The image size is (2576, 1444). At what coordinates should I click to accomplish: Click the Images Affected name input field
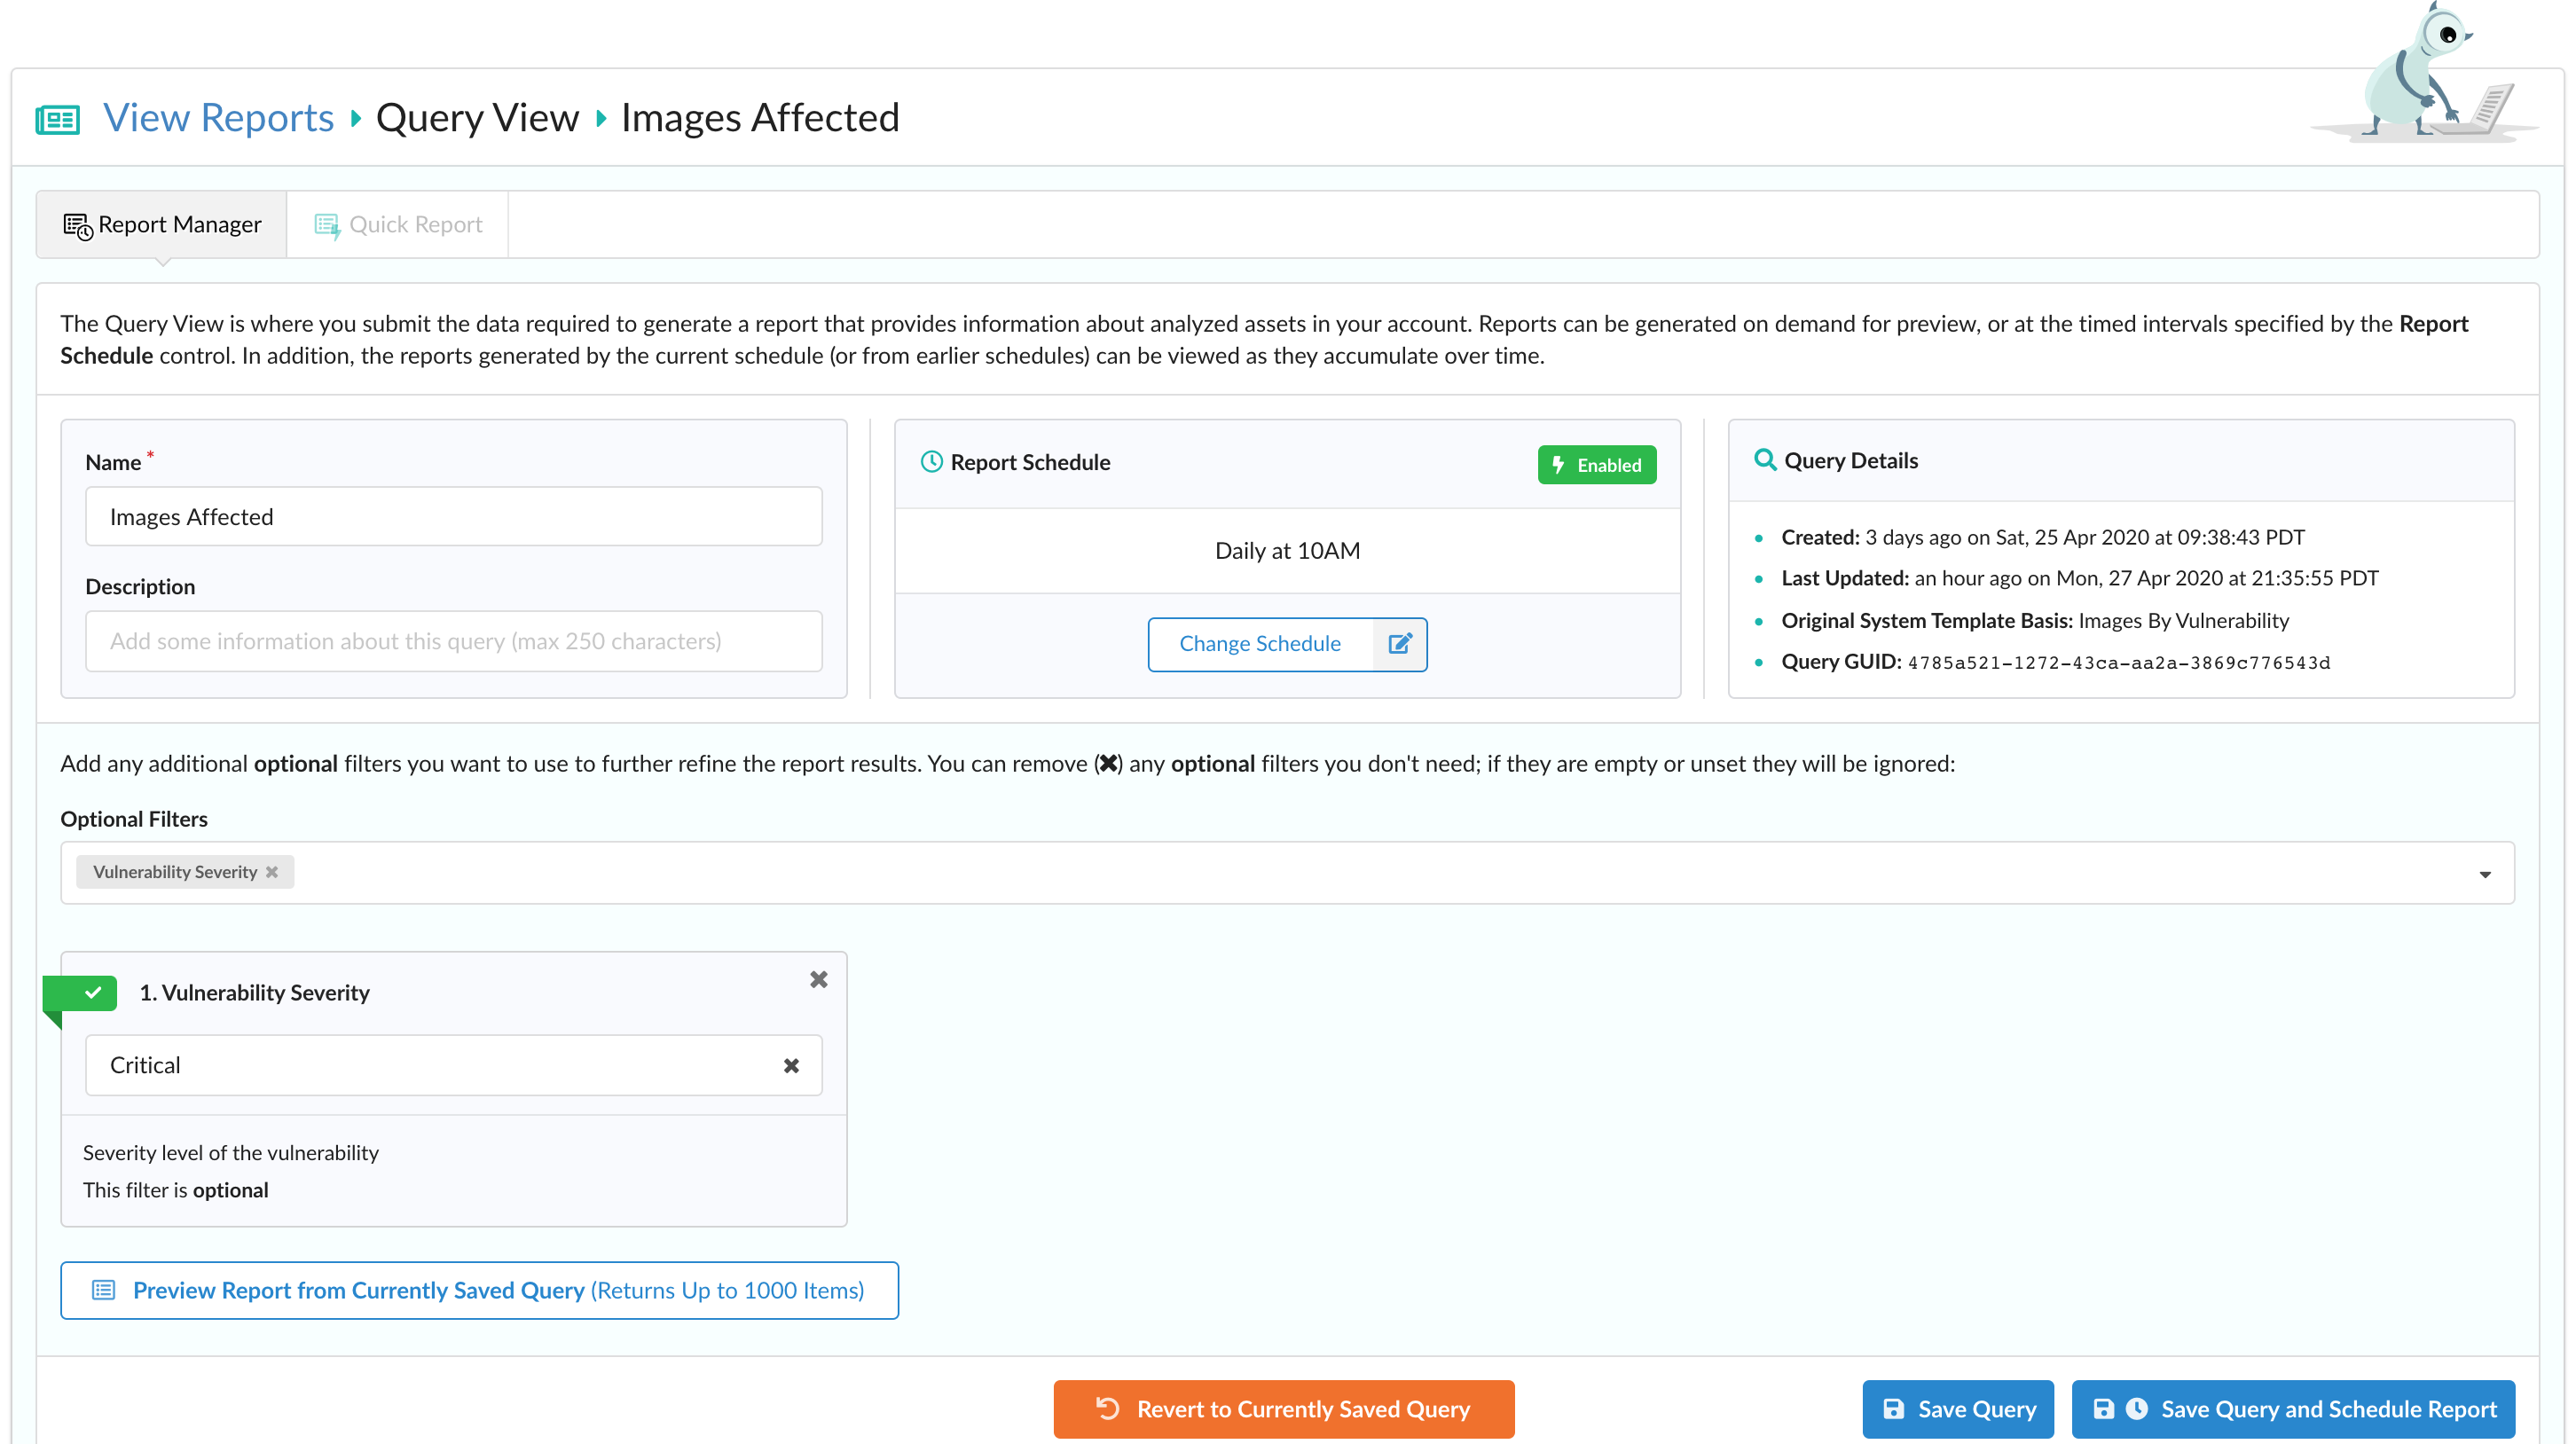453,515
